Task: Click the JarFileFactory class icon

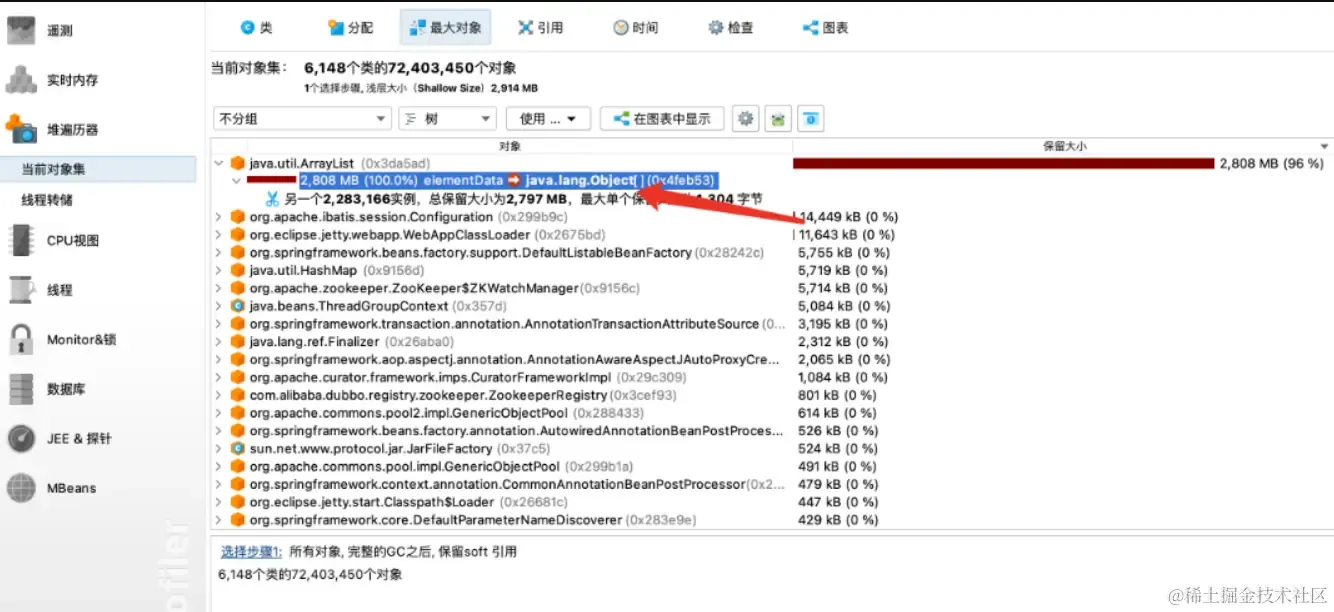Action: 237,449
